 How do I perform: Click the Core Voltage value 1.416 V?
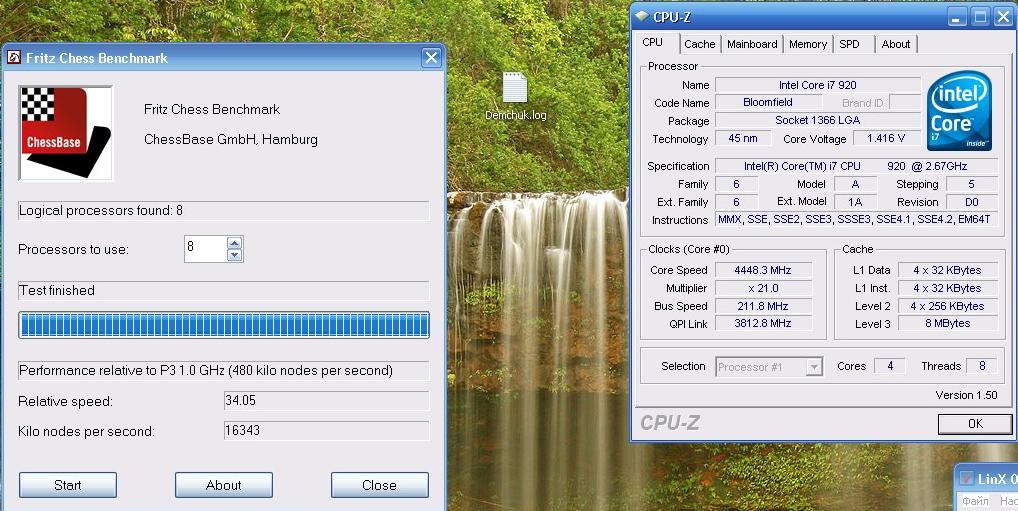(x=886, y=138)
